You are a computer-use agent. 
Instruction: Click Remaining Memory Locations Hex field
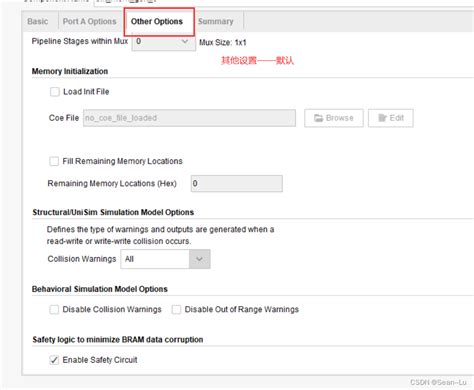coord(237,184)
